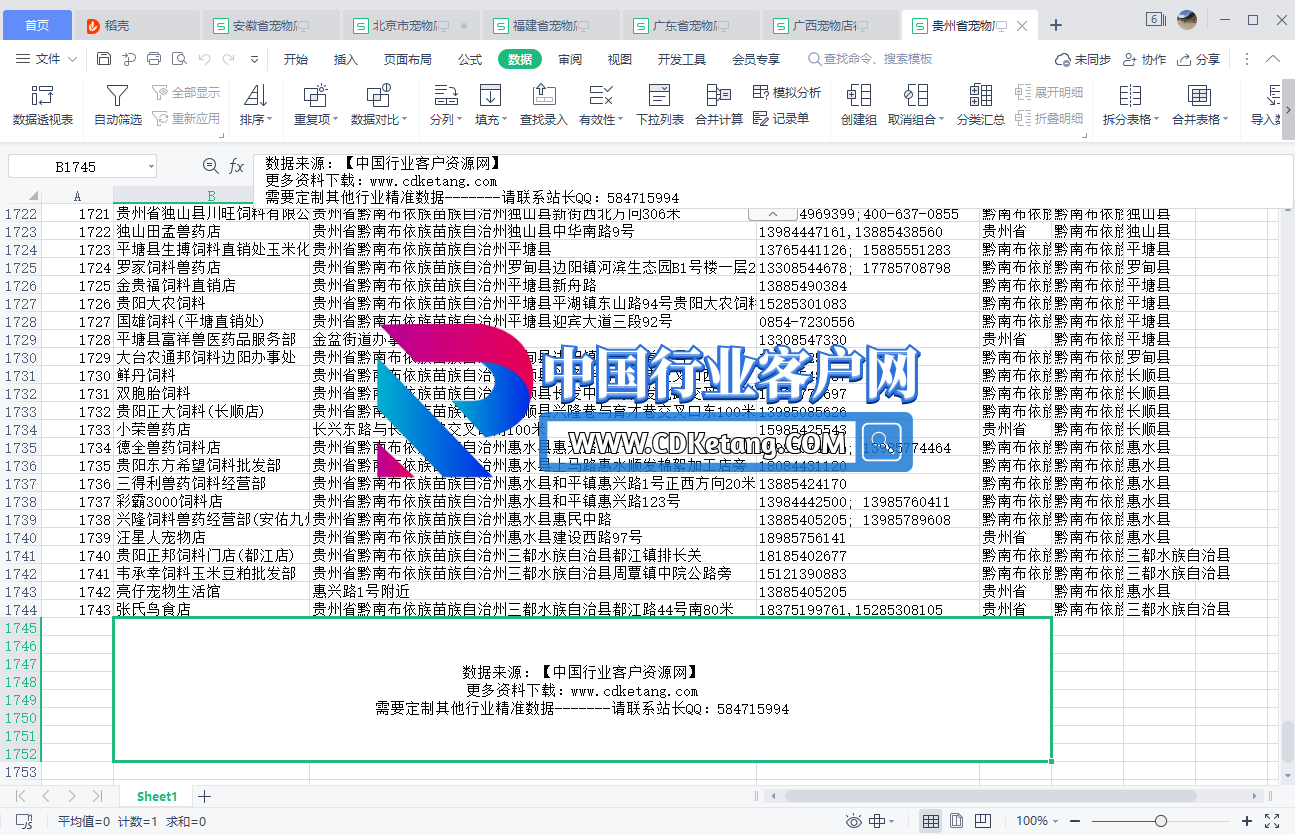
Task: Adjust the zoom slider handle
Action: (x=1160, y=821)
